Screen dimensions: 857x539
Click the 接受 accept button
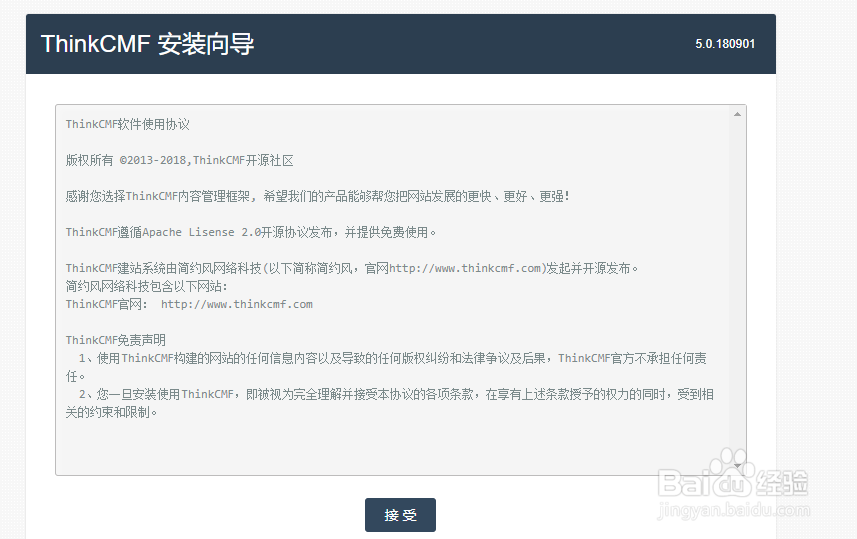point(400,514)
